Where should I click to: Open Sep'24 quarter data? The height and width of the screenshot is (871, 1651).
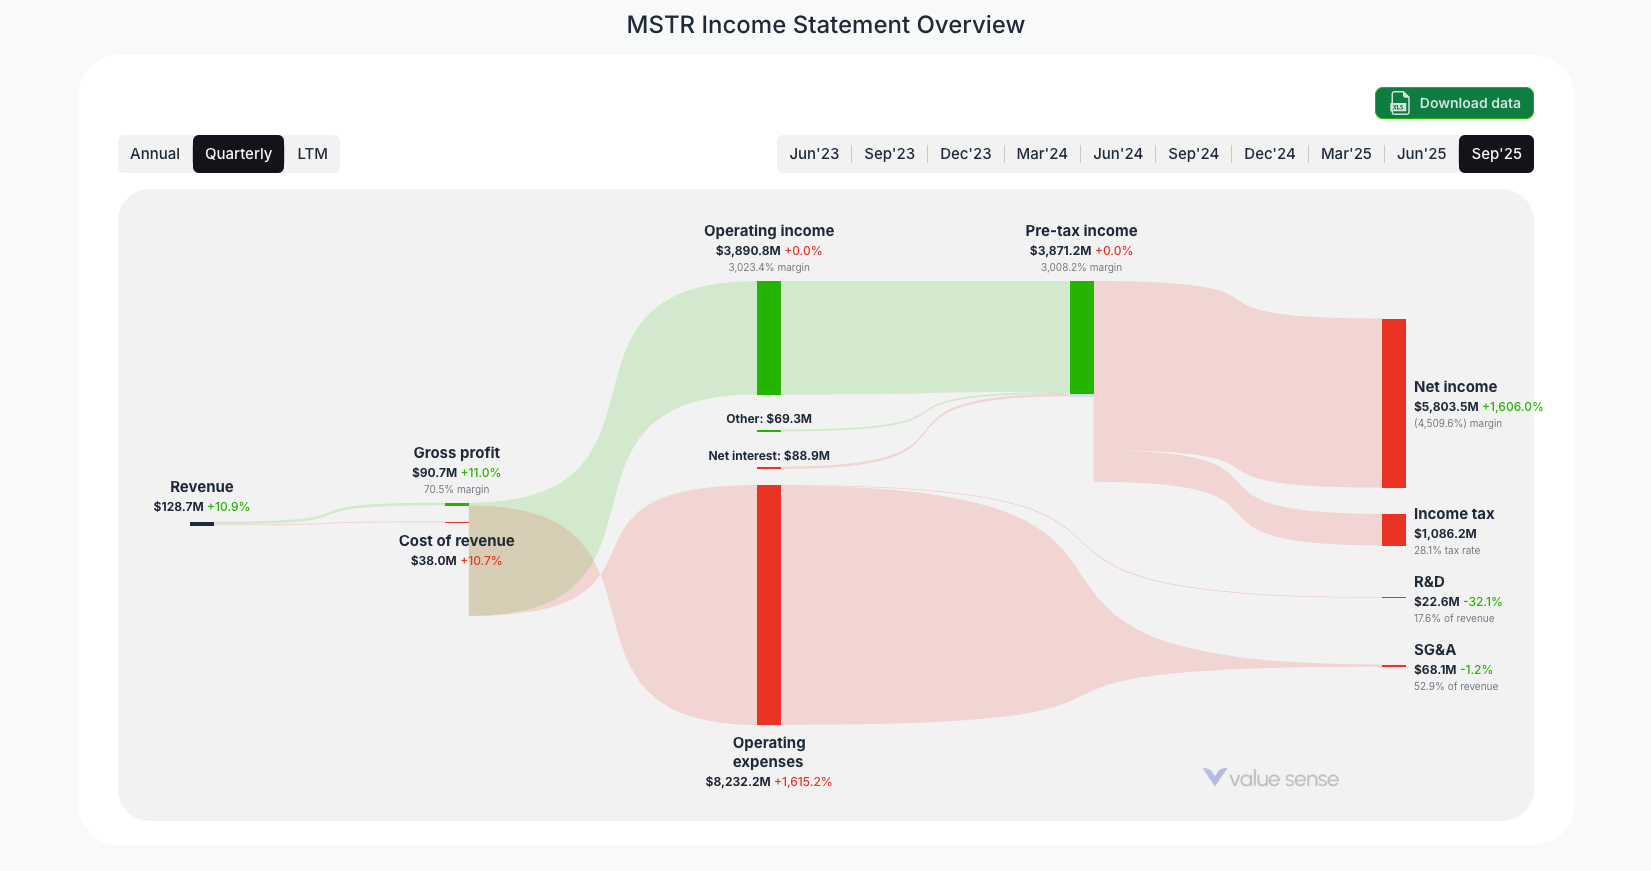(x=1193, y=153)
